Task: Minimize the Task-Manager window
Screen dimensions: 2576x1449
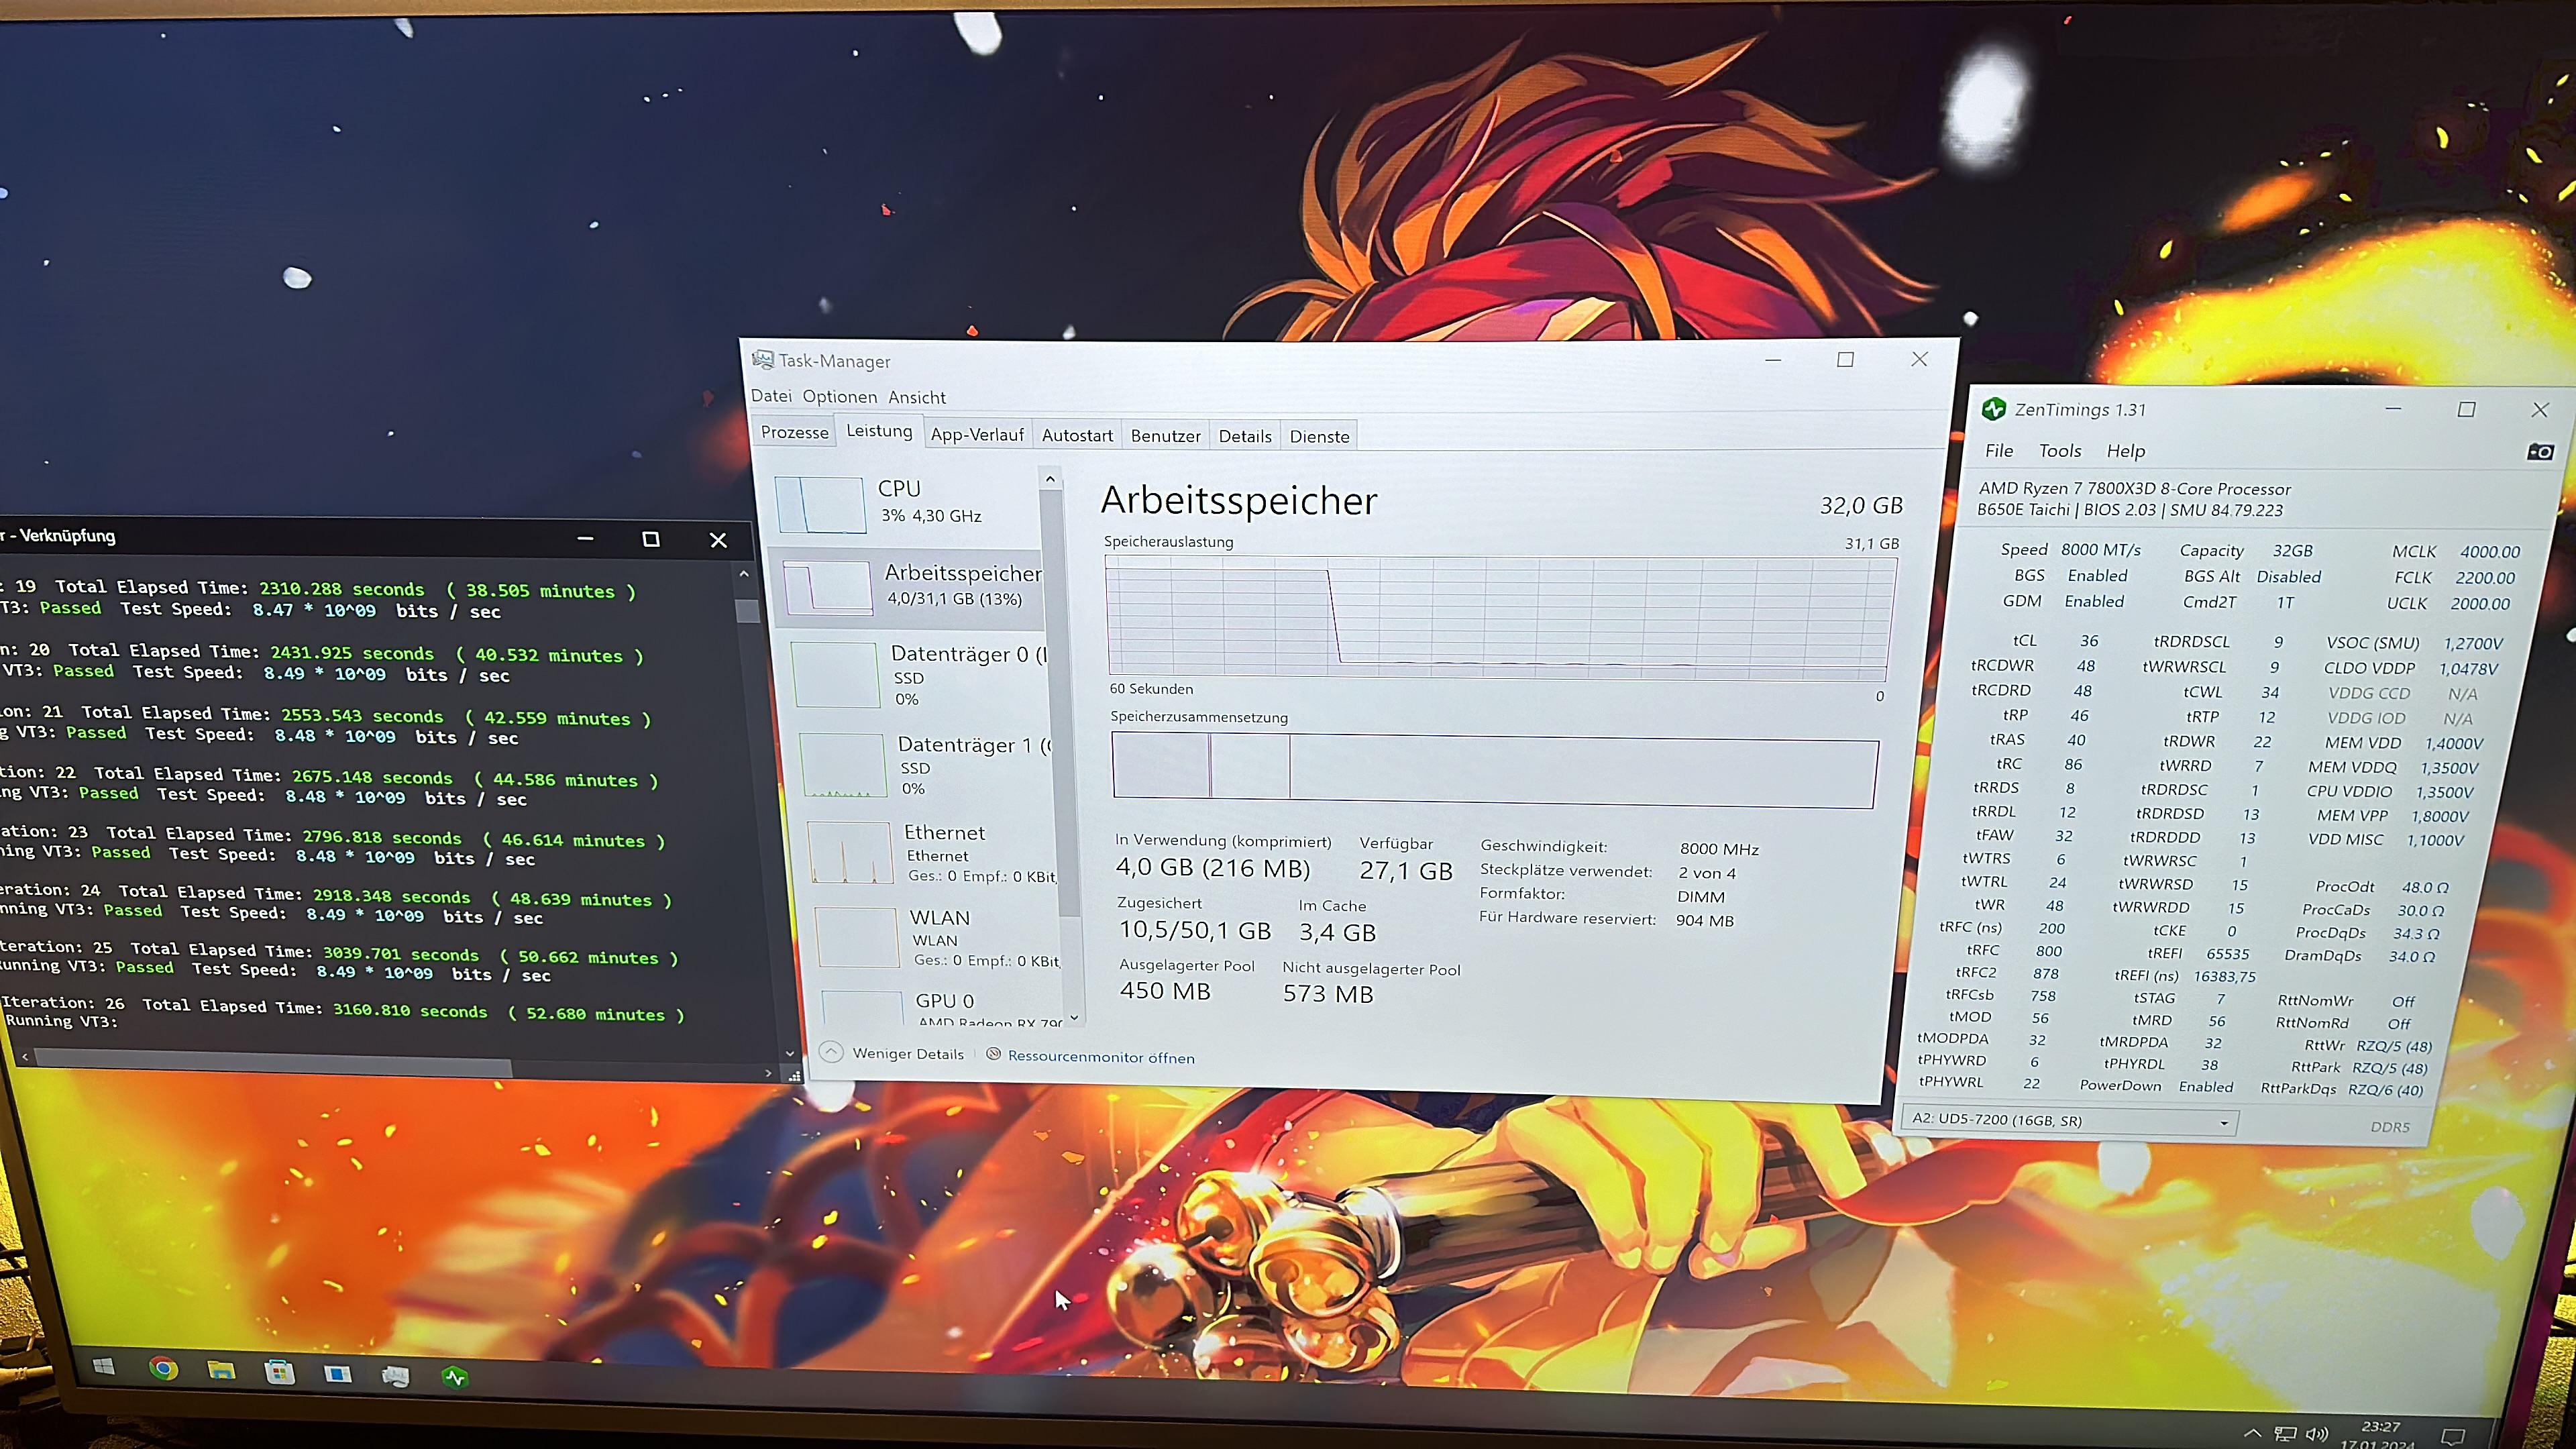Action: [1773, 359]
